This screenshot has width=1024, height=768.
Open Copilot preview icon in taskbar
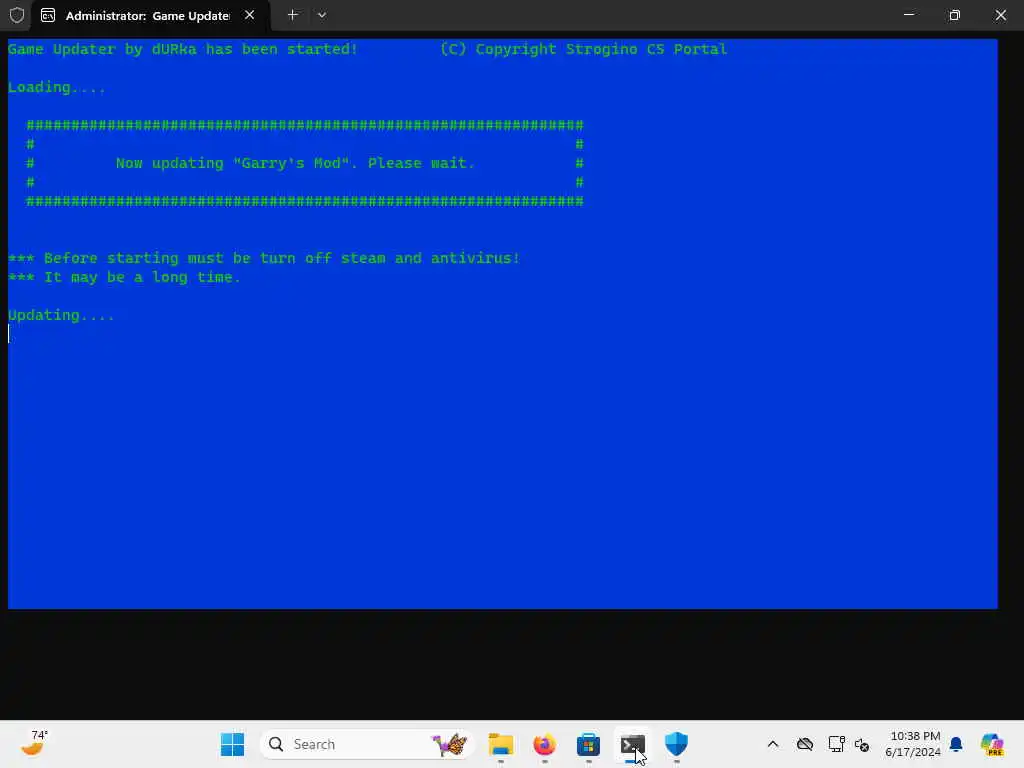tap(992, 744)
